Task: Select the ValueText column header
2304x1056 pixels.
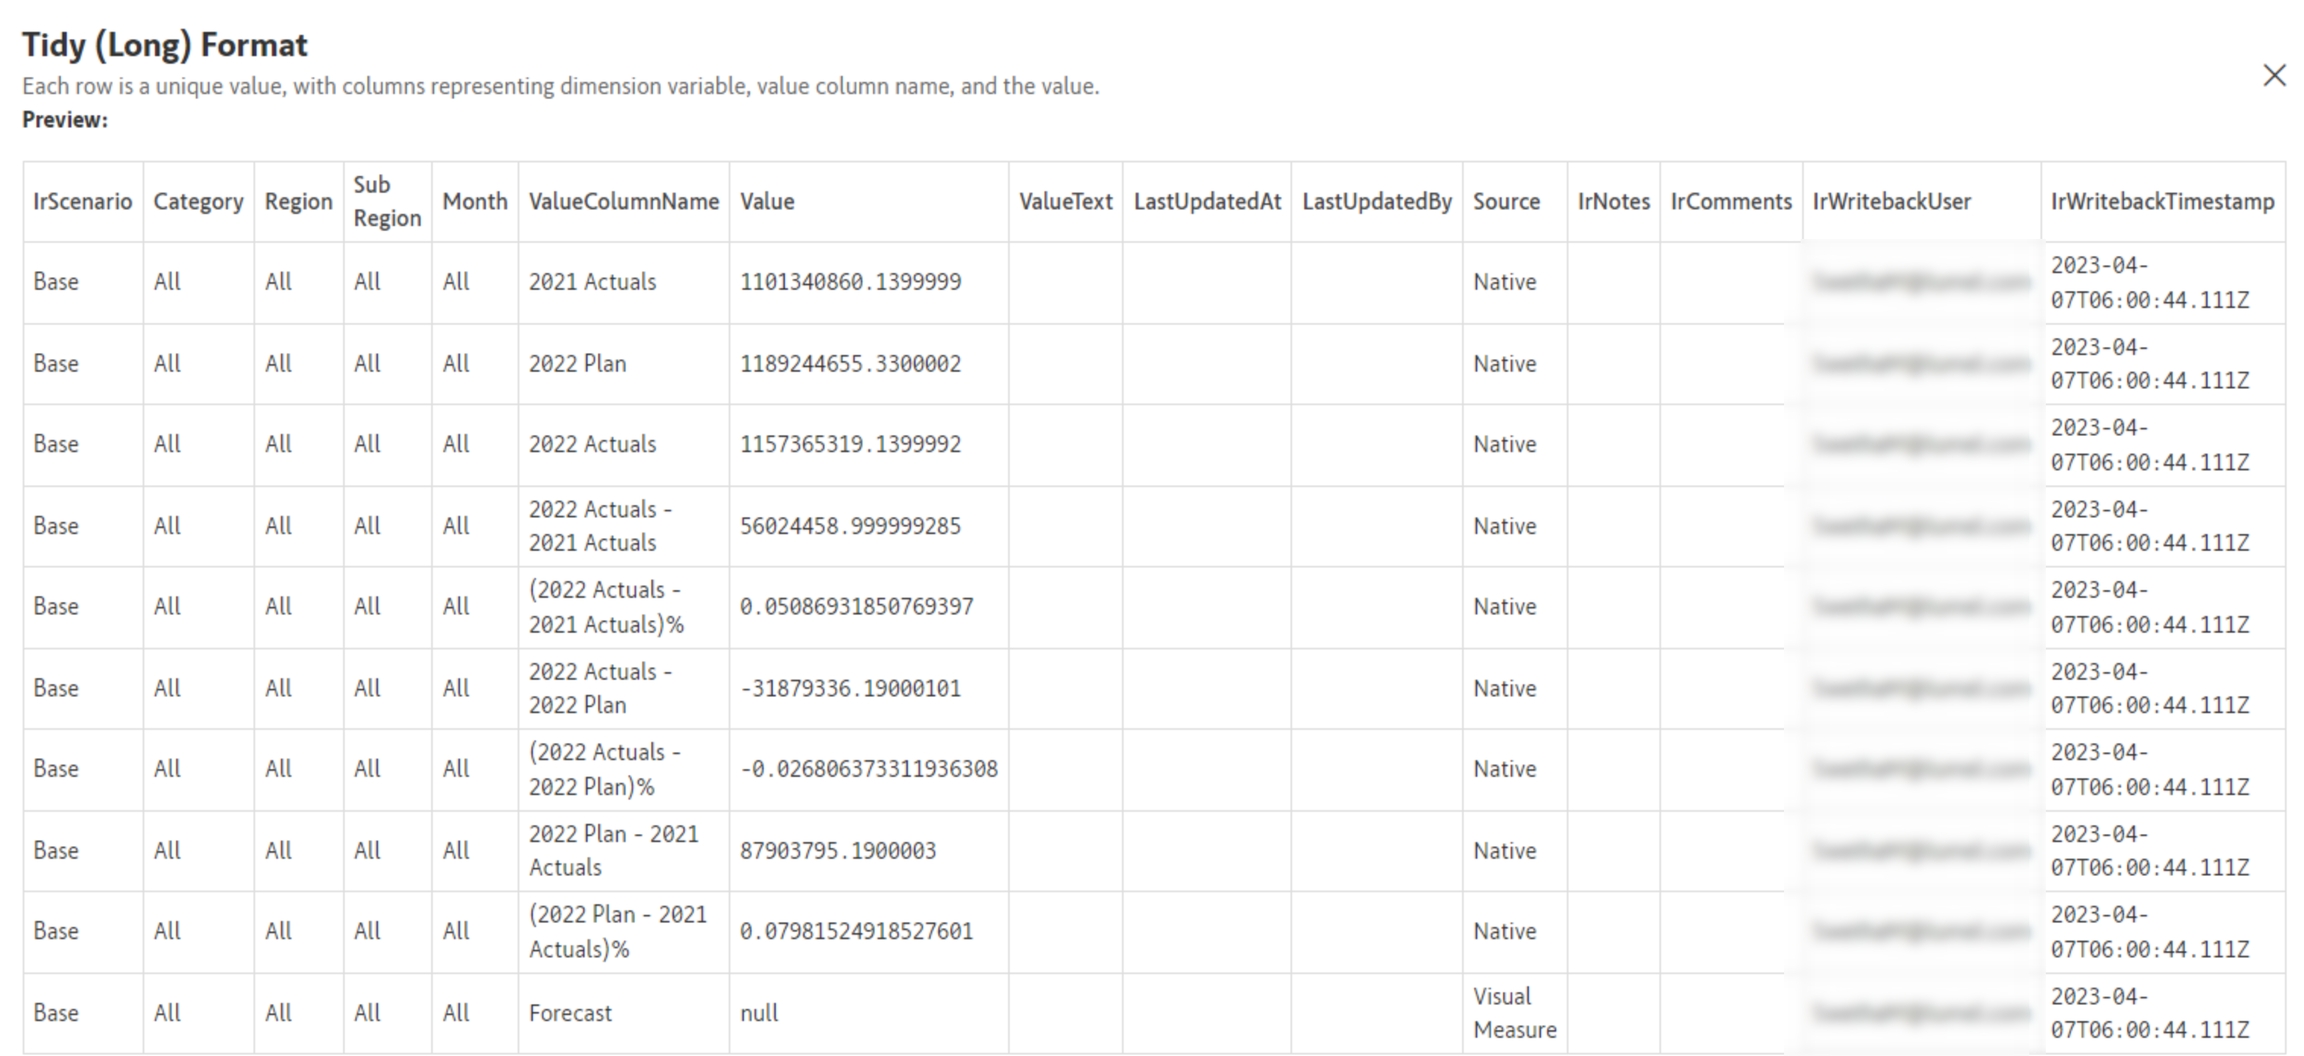Action: (x=1065, y=202)
